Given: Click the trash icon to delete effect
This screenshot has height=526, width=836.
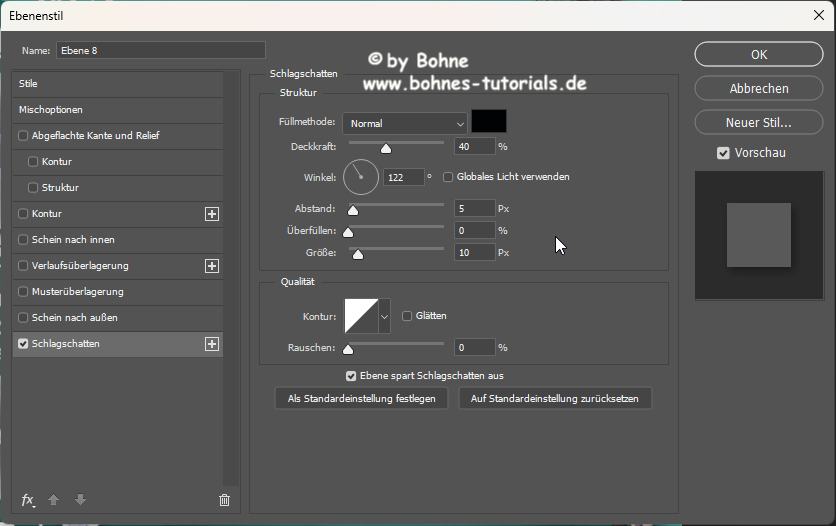Looking at the screenshot, I should (224, 500).
